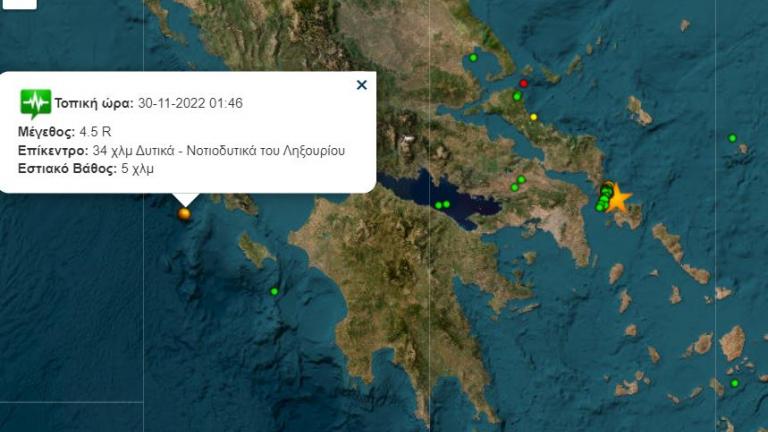
Task: Select the yellow earthquake marker on Evia
Action: (534, 117)
